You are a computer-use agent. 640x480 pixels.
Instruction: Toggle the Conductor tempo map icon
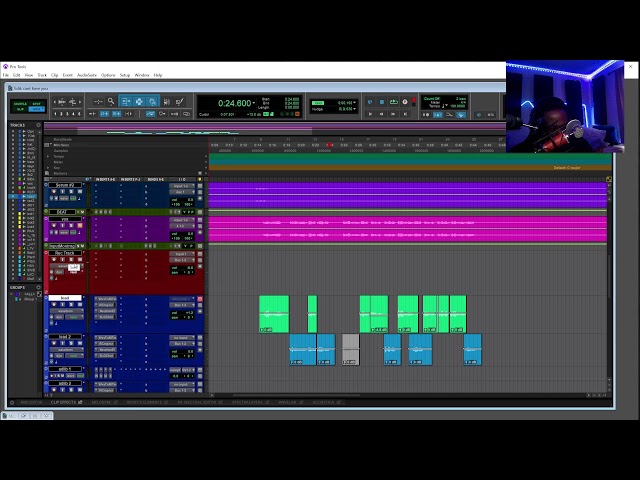(462, 115)
